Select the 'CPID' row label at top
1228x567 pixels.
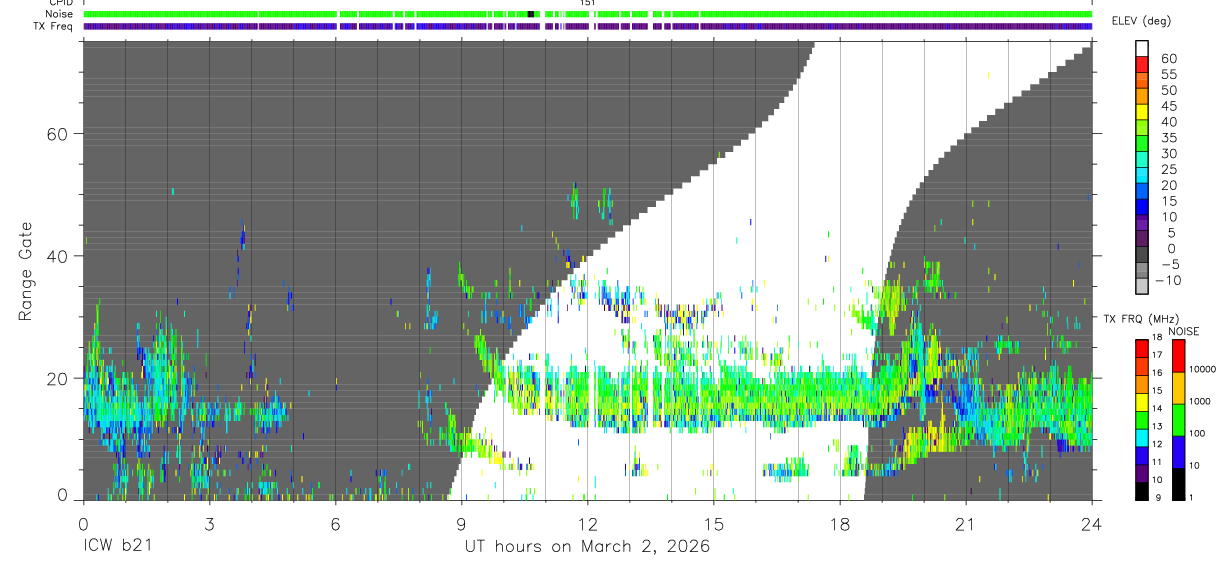click(x=60, y=3)
